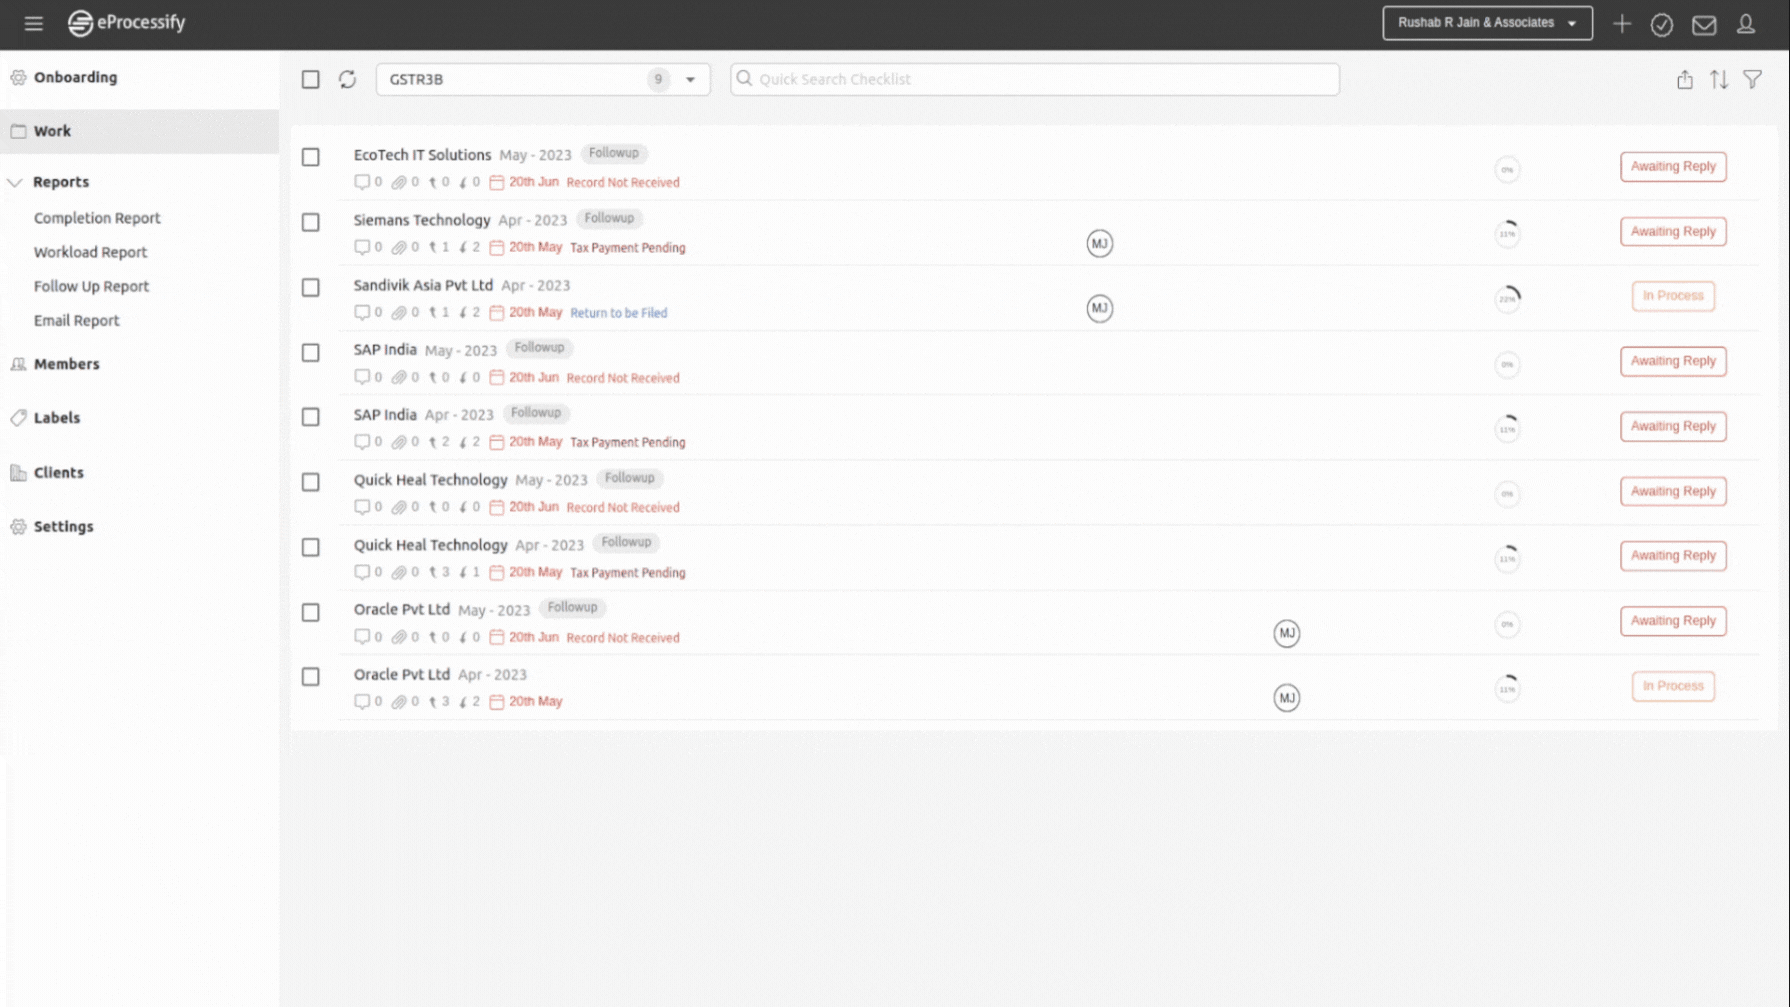Viewport: 1790px width, 1007px height.
Task: Open the user profile icon
Action: pos(1746,24)
